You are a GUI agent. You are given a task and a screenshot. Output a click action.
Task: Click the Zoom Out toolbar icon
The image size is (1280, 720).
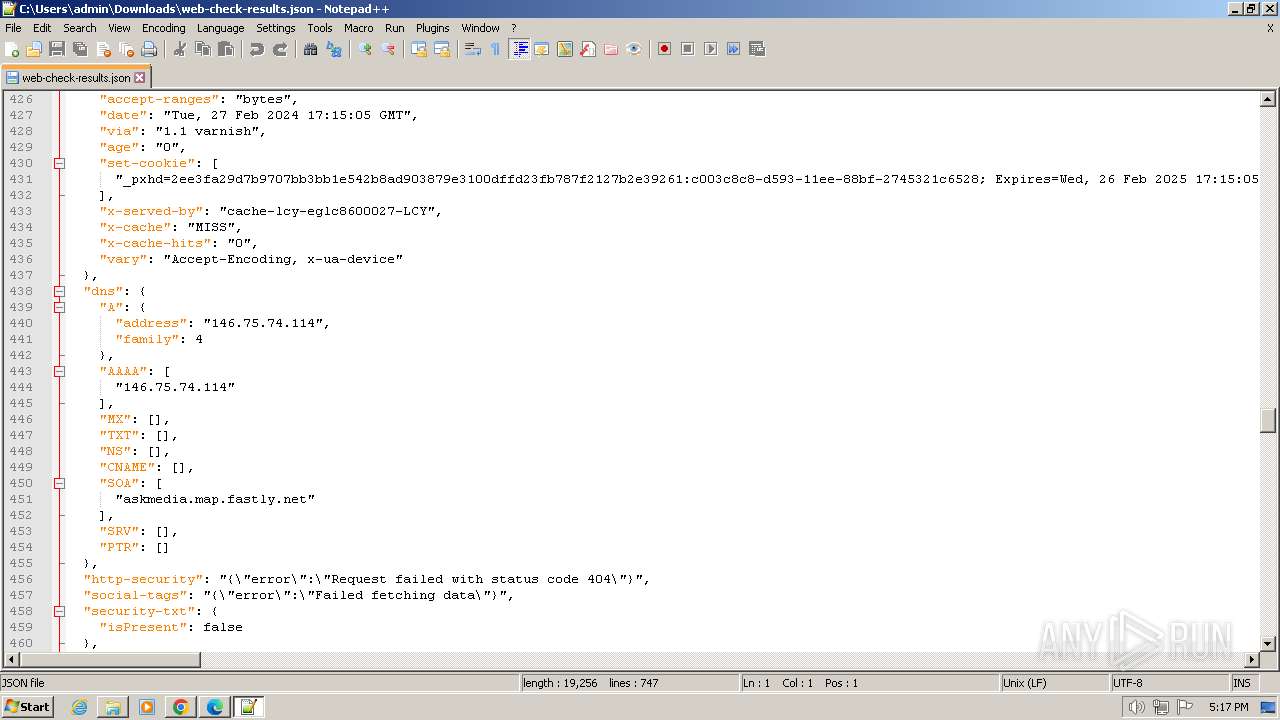tap(388, 49)
